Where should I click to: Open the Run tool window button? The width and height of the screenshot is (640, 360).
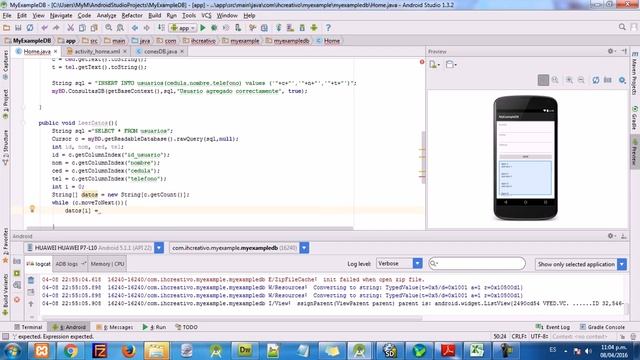[x=154, y=327]
